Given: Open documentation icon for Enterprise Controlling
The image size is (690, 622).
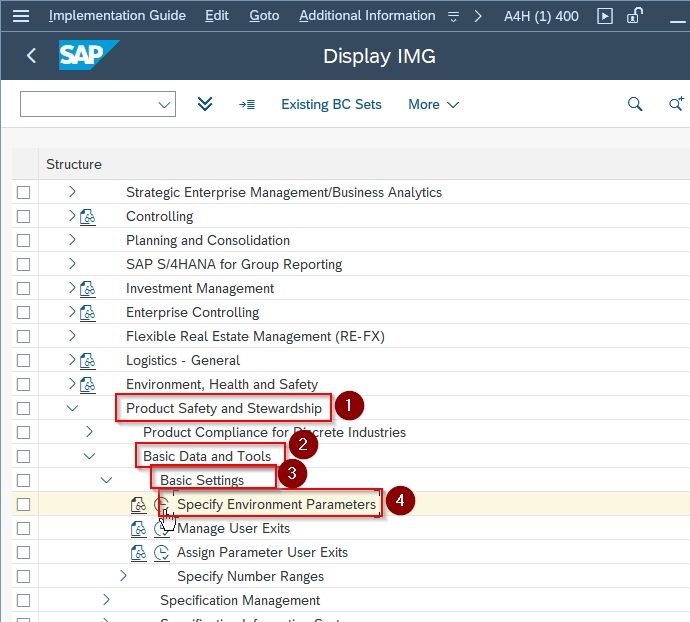Looking at the screenshot, I should (88, 313).
